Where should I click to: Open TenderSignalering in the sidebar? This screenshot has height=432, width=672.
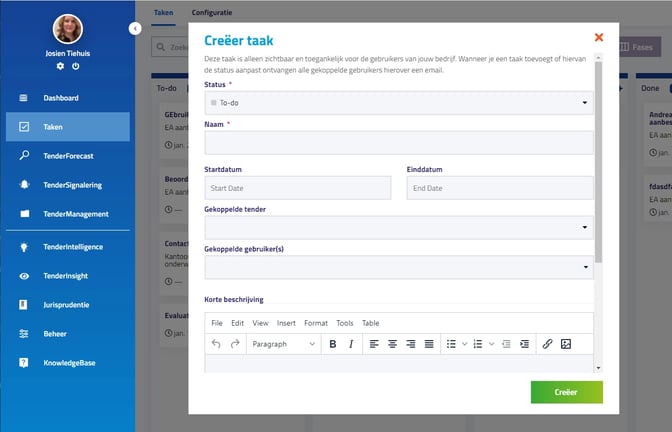click(68, 185)
